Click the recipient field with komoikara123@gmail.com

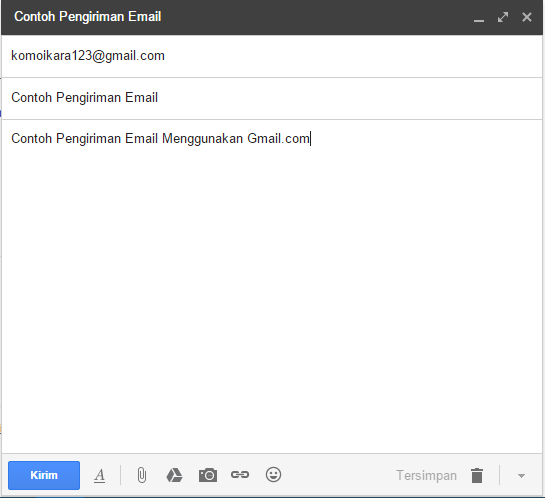272,56
